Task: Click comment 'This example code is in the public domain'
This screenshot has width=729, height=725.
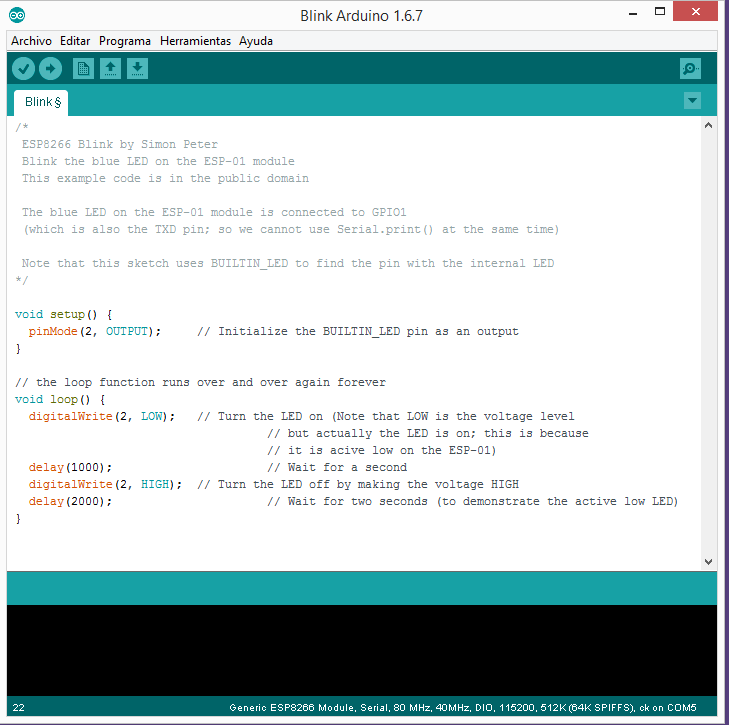Action: coord(165,178)
